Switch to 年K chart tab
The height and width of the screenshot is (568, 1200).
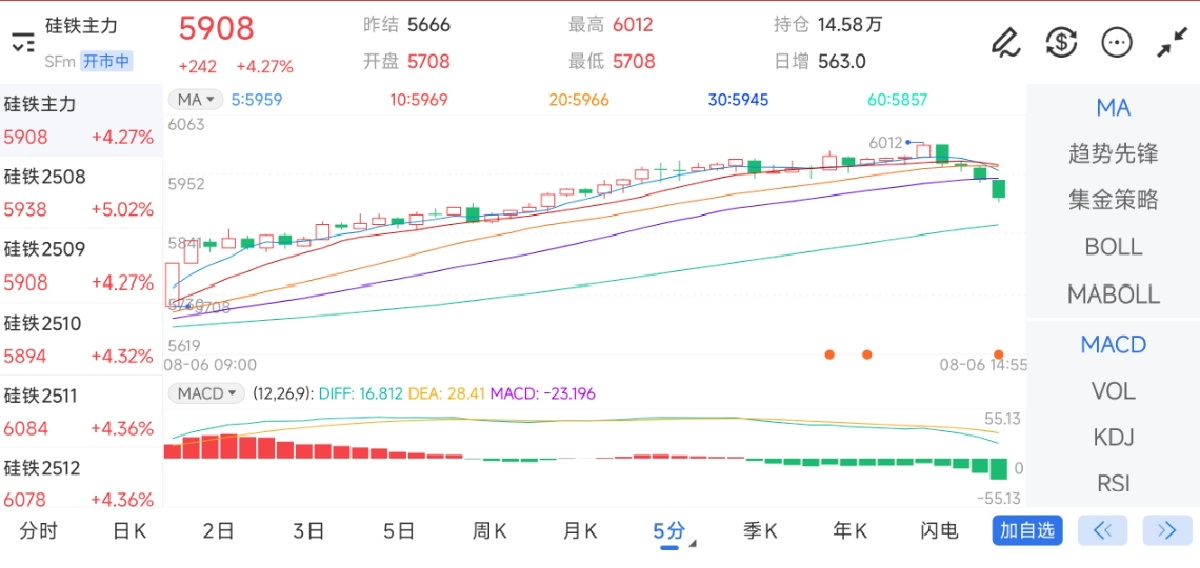[x=850, y=531]
